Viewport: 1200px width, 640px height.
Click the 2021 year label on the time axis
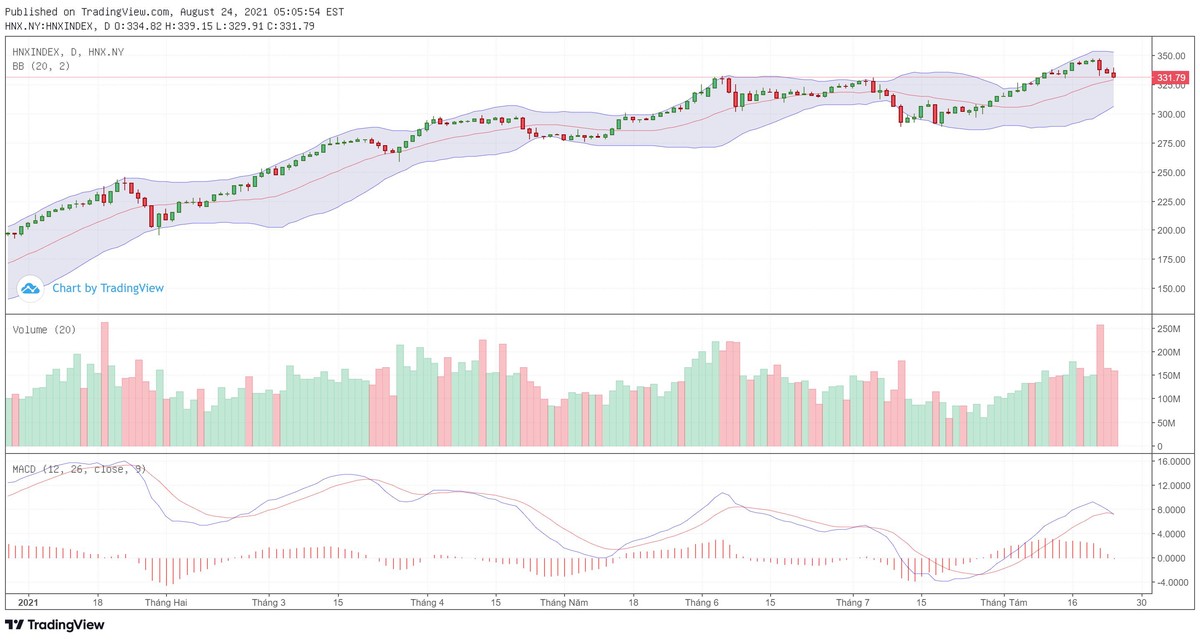[28, 603]
